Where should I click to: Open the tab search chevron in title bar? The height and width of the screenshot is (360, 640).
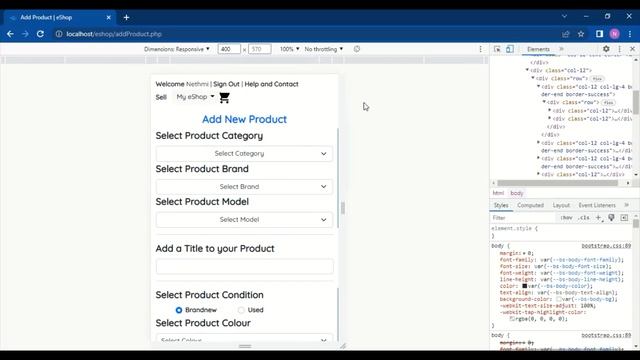564,16
